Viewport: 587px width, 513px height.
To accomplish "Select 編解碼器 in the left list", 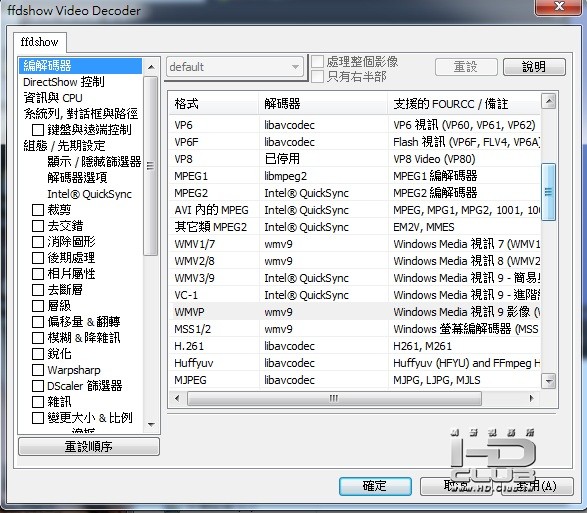I will 80,66.
